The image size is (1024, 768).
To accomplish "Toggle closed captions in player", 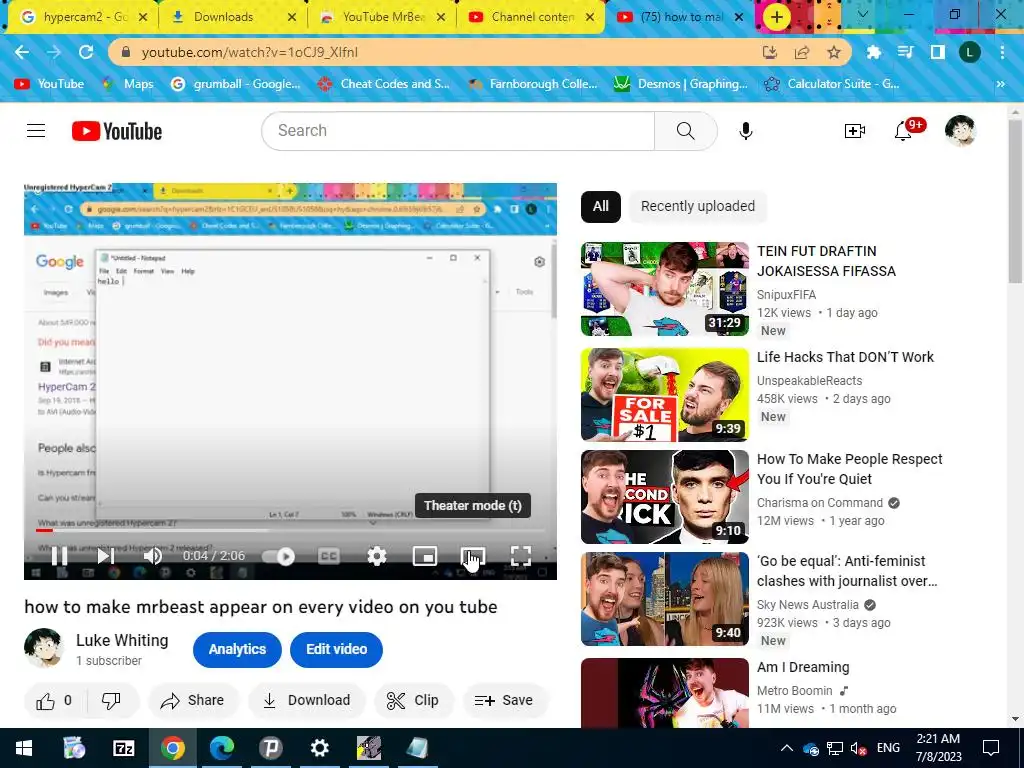I will [x=328, y=556].
